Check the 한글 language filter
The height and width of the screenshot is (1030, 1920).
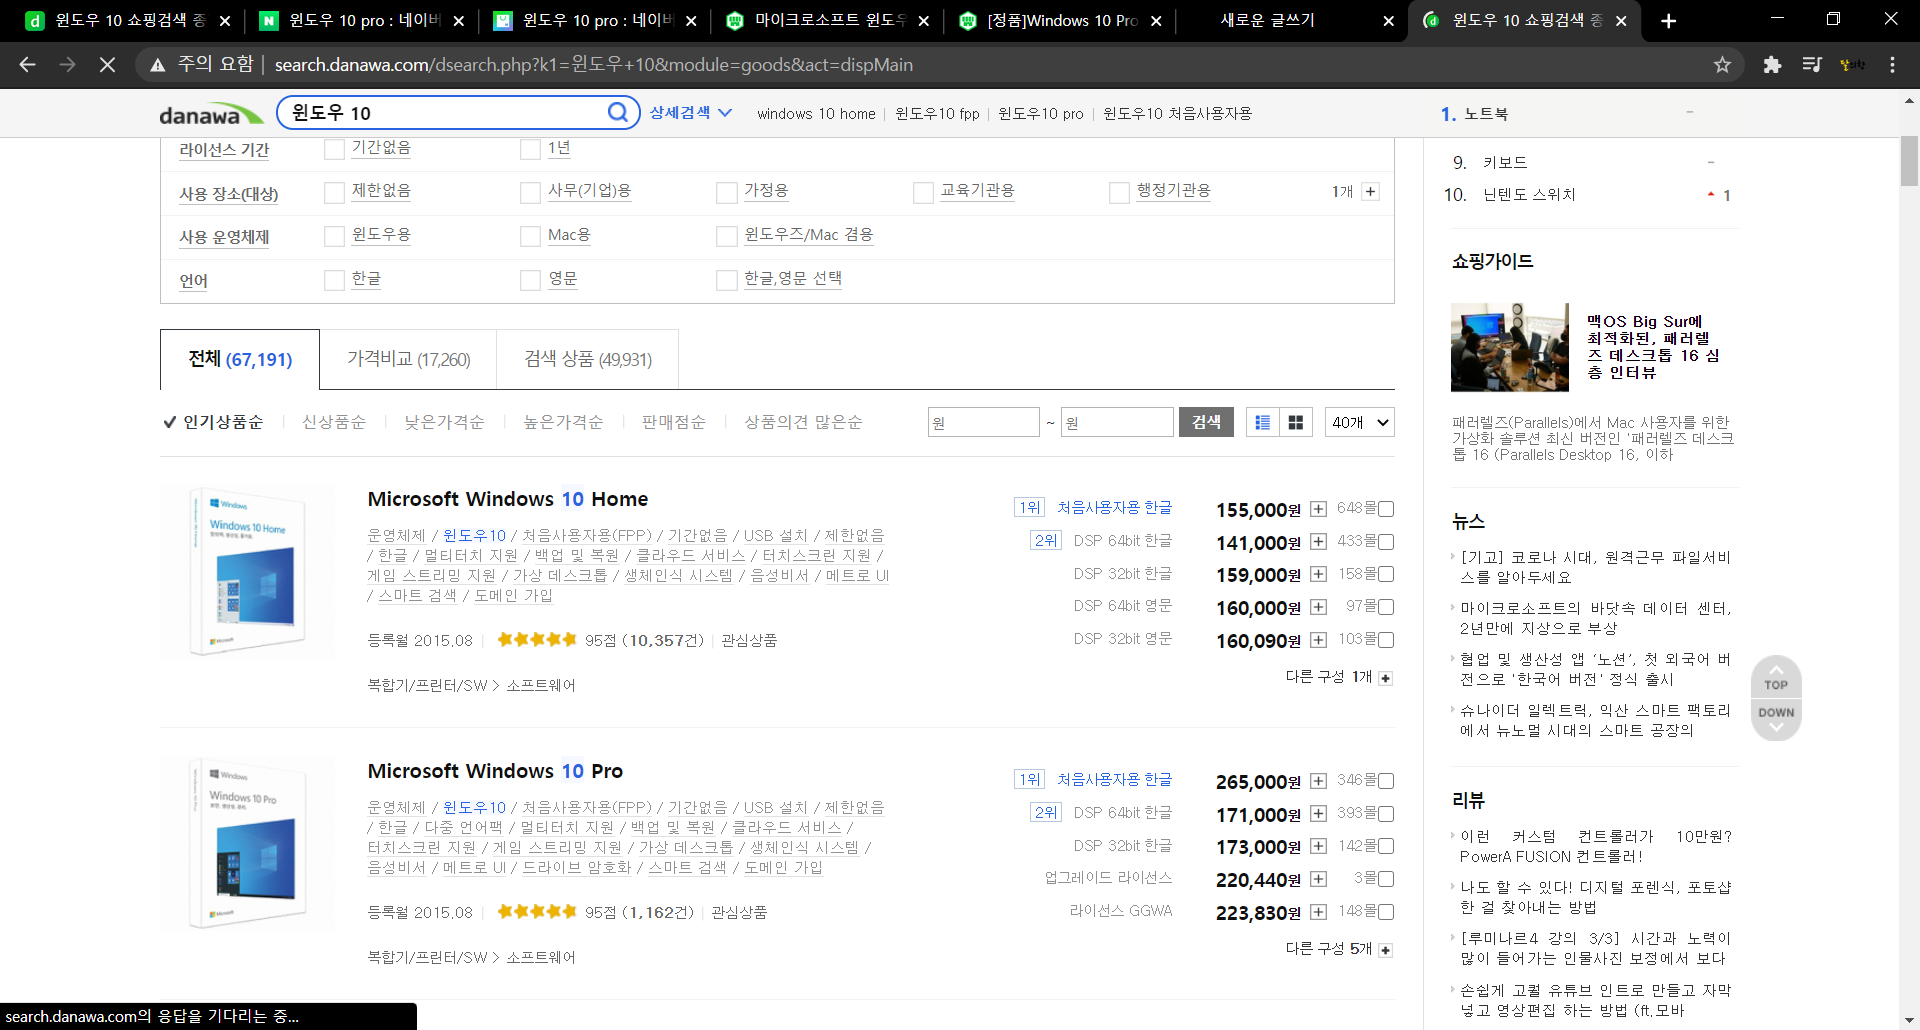tap(334, 280)
